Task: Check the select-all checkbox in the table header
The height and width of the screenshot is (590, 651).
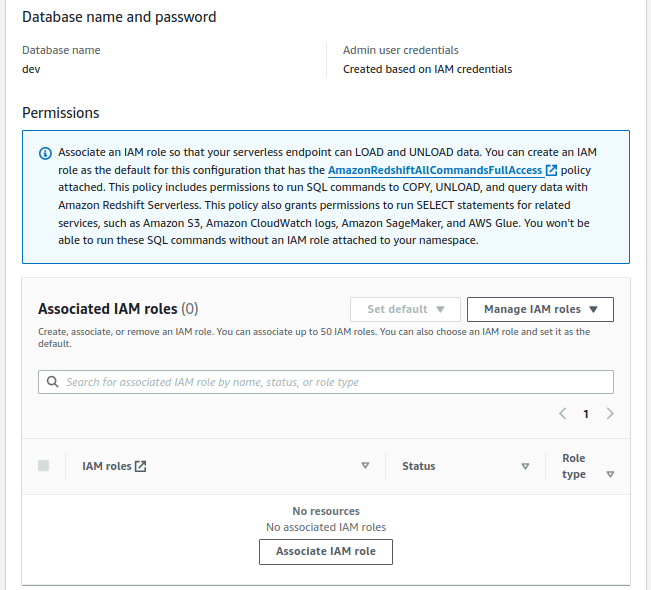Action: (44, 465)
